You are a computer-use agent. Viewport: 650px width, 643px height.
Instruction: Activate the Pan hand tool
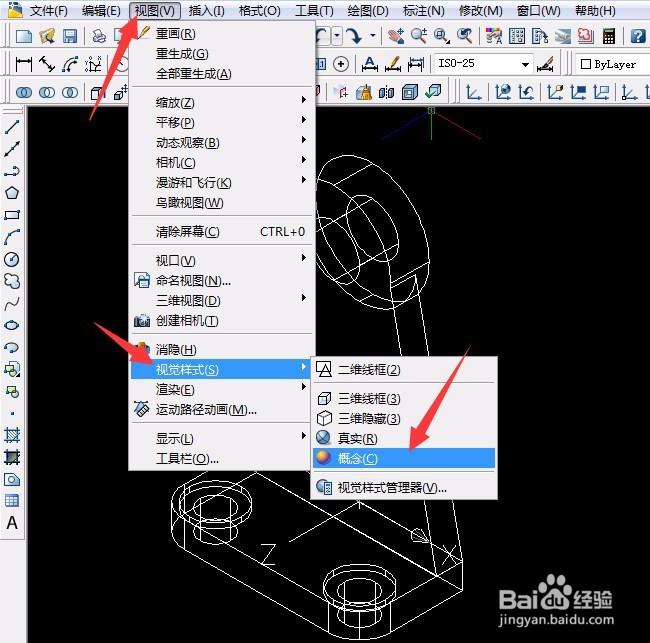pyautogui.click(x=396, y=36)
